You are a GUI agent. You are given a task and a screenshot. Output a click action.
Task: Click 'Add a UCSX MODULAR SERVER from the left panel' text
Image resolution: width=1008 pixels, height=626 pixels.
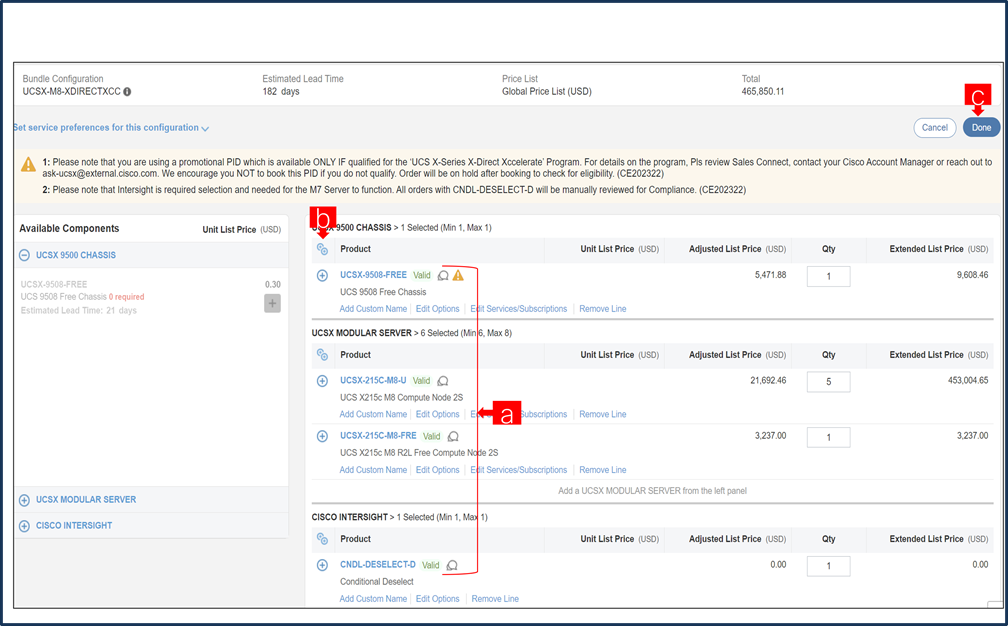(652, 491)
